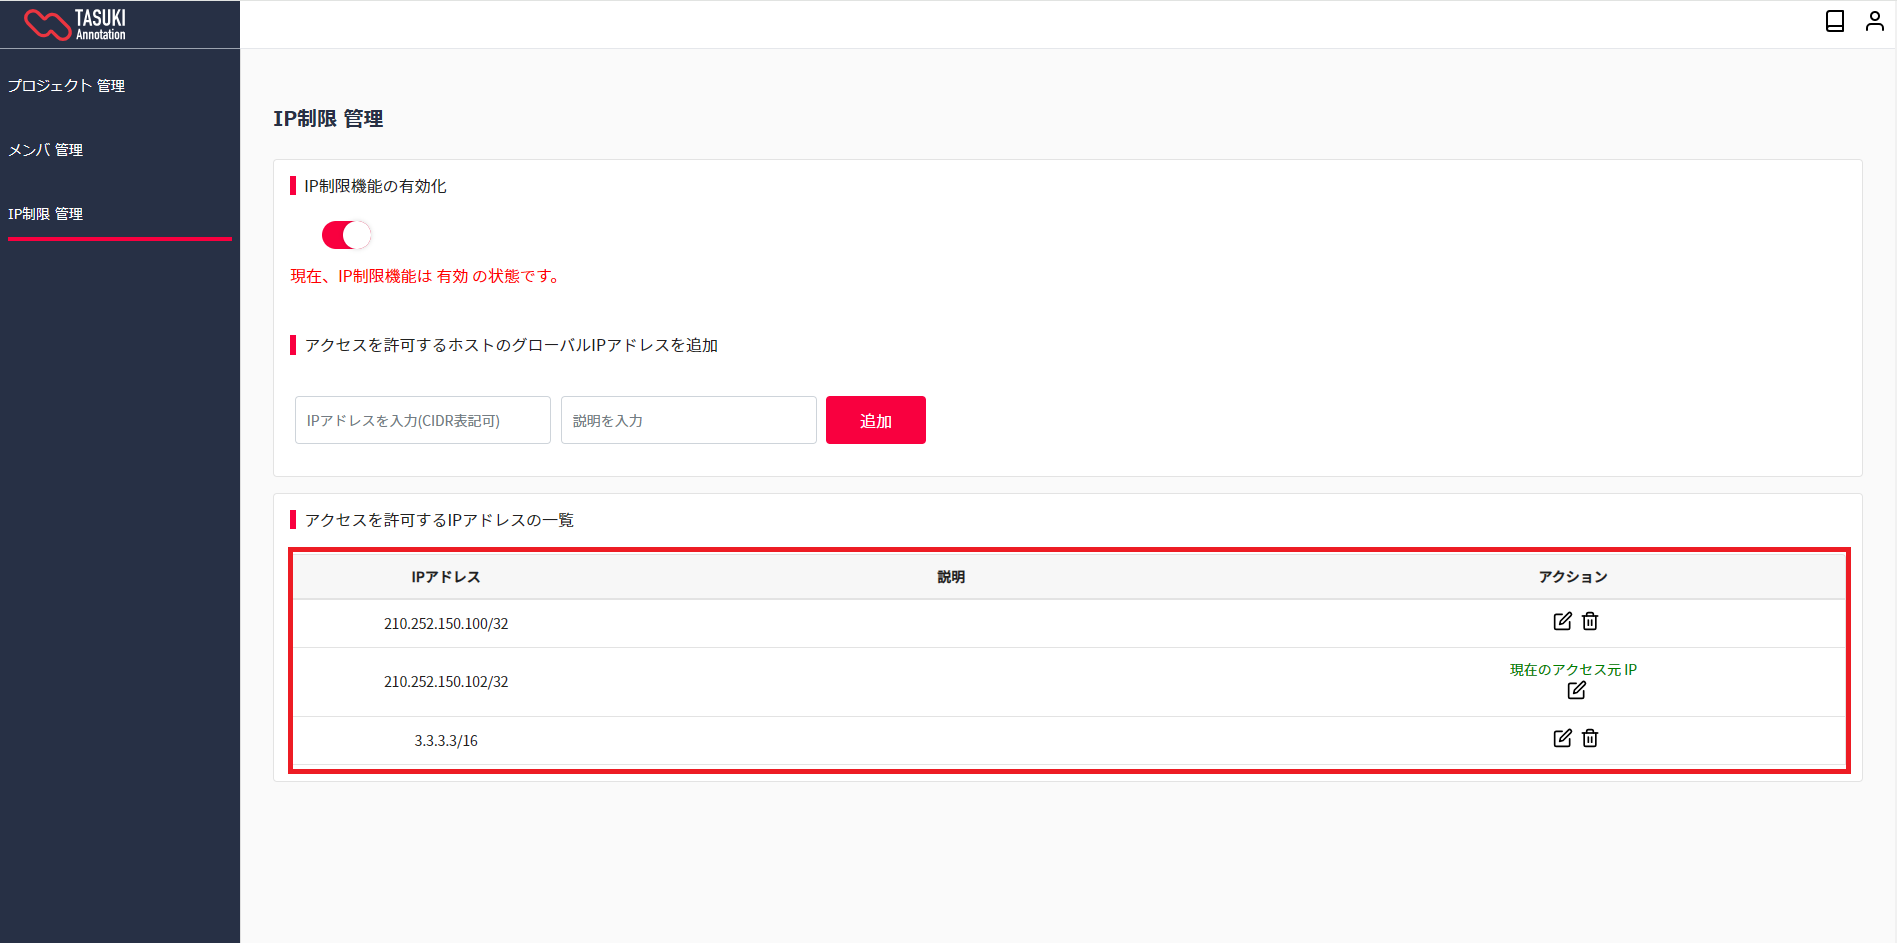Go to メンバ 管理 in the sidebar

click(x=46, y=150)
